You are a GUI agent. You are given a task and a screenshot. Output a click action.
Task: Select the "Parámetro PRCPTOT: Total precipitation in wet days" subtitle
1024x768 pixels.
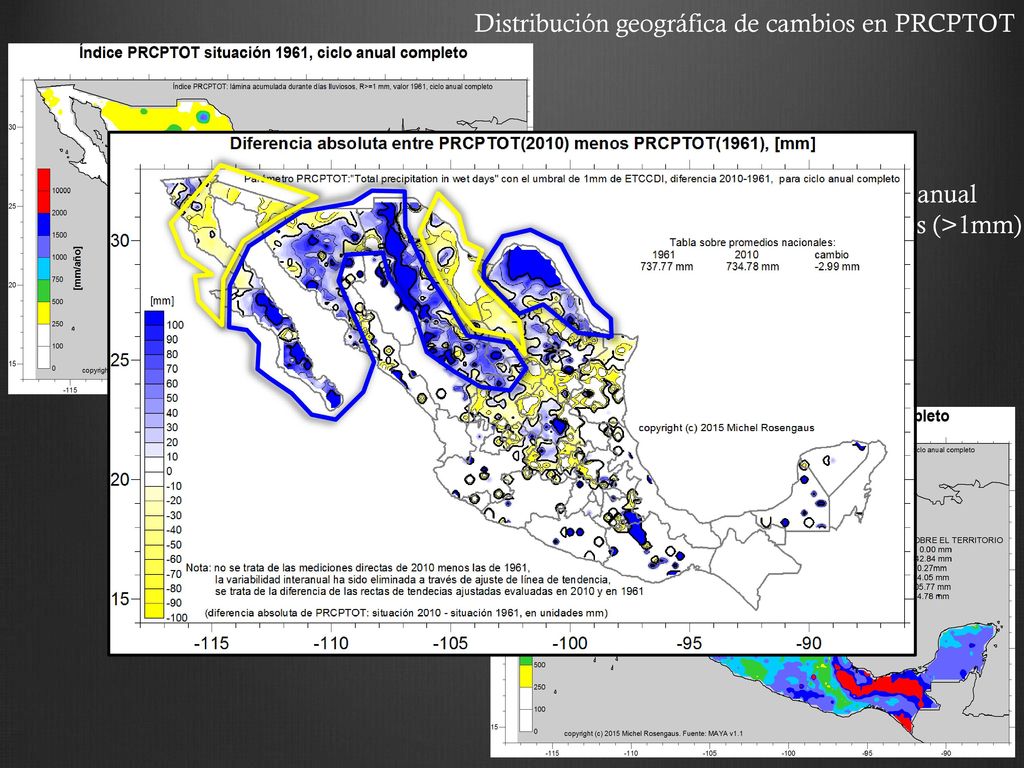click(571, 179)
